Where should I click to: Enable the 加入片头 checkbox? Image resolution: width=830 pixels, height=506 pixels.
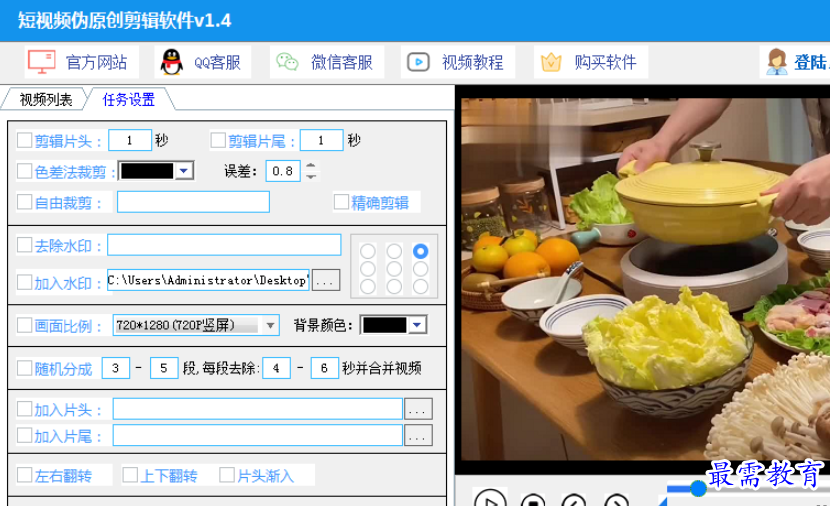[24, 409]
